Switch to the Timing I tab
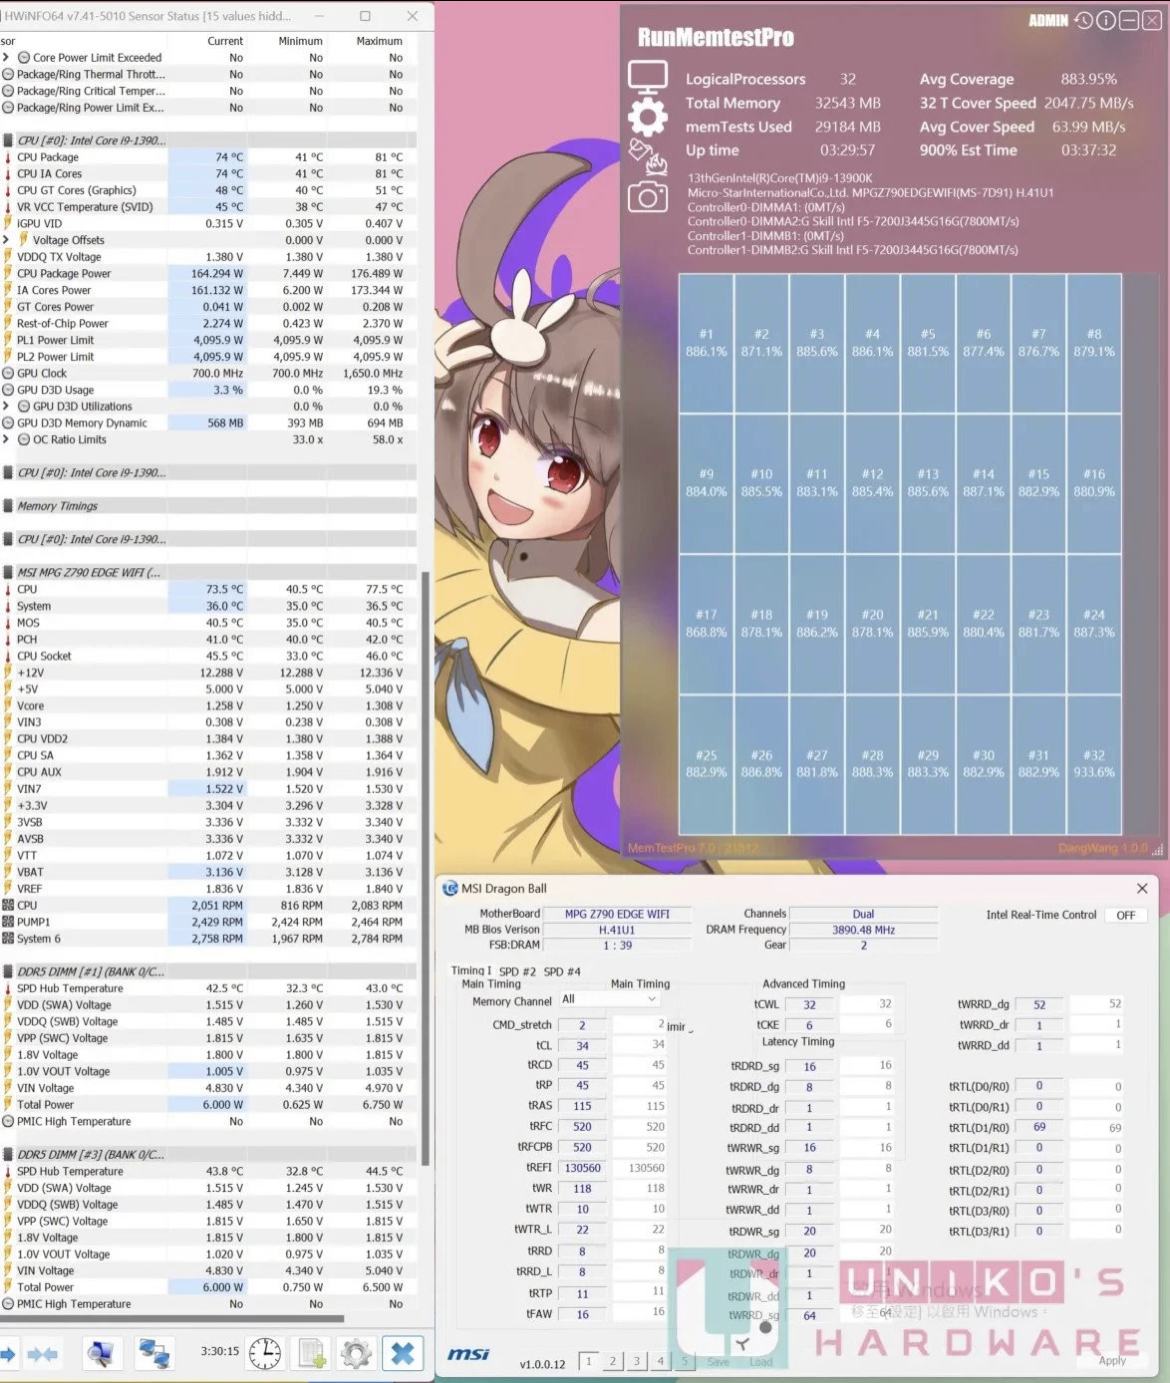The width and height of the screenshot is (1170, 1383). (471, 971)
